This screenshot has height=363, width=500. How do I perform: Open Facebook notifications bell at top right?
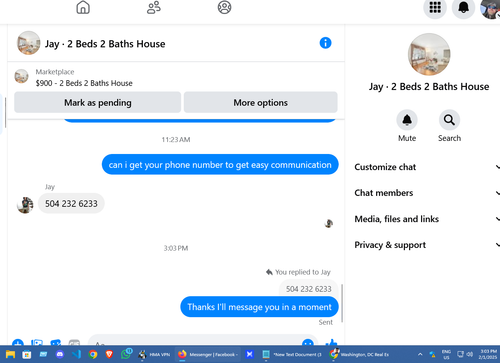point(463,7)
